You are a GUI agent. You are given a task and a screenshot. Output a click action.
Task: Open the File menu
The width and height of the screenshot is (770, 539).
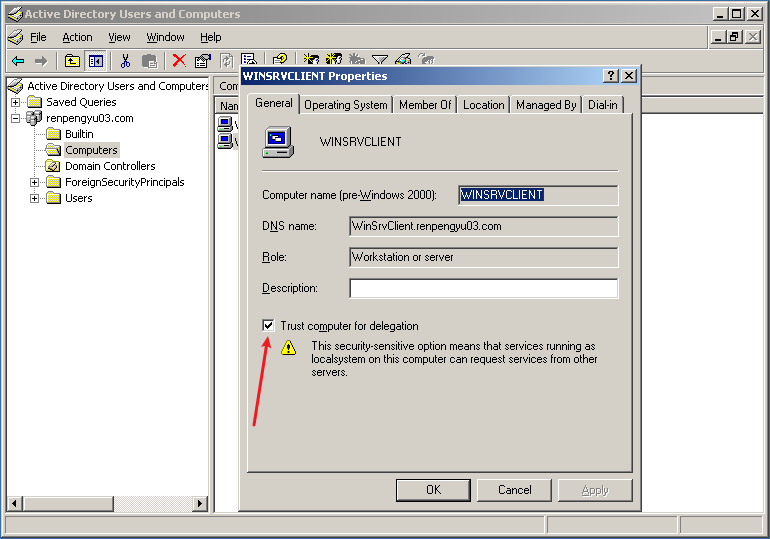[x=38, y=37]
